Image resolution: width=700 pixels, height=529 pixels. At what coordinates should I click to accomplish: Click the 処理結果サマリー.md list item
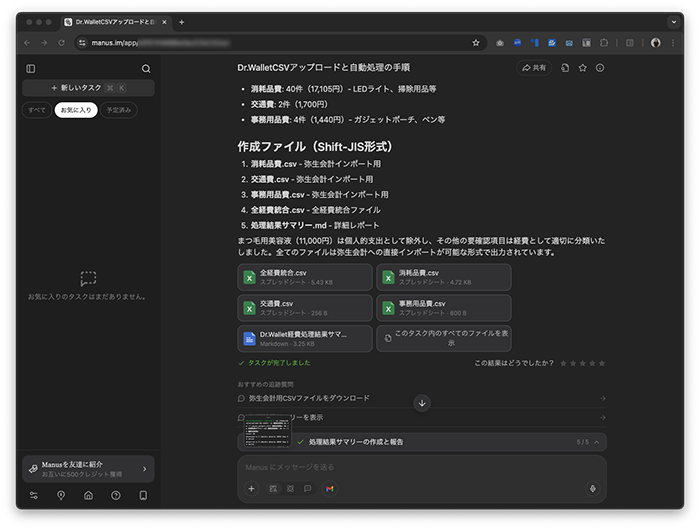click(x=315, y=225)
